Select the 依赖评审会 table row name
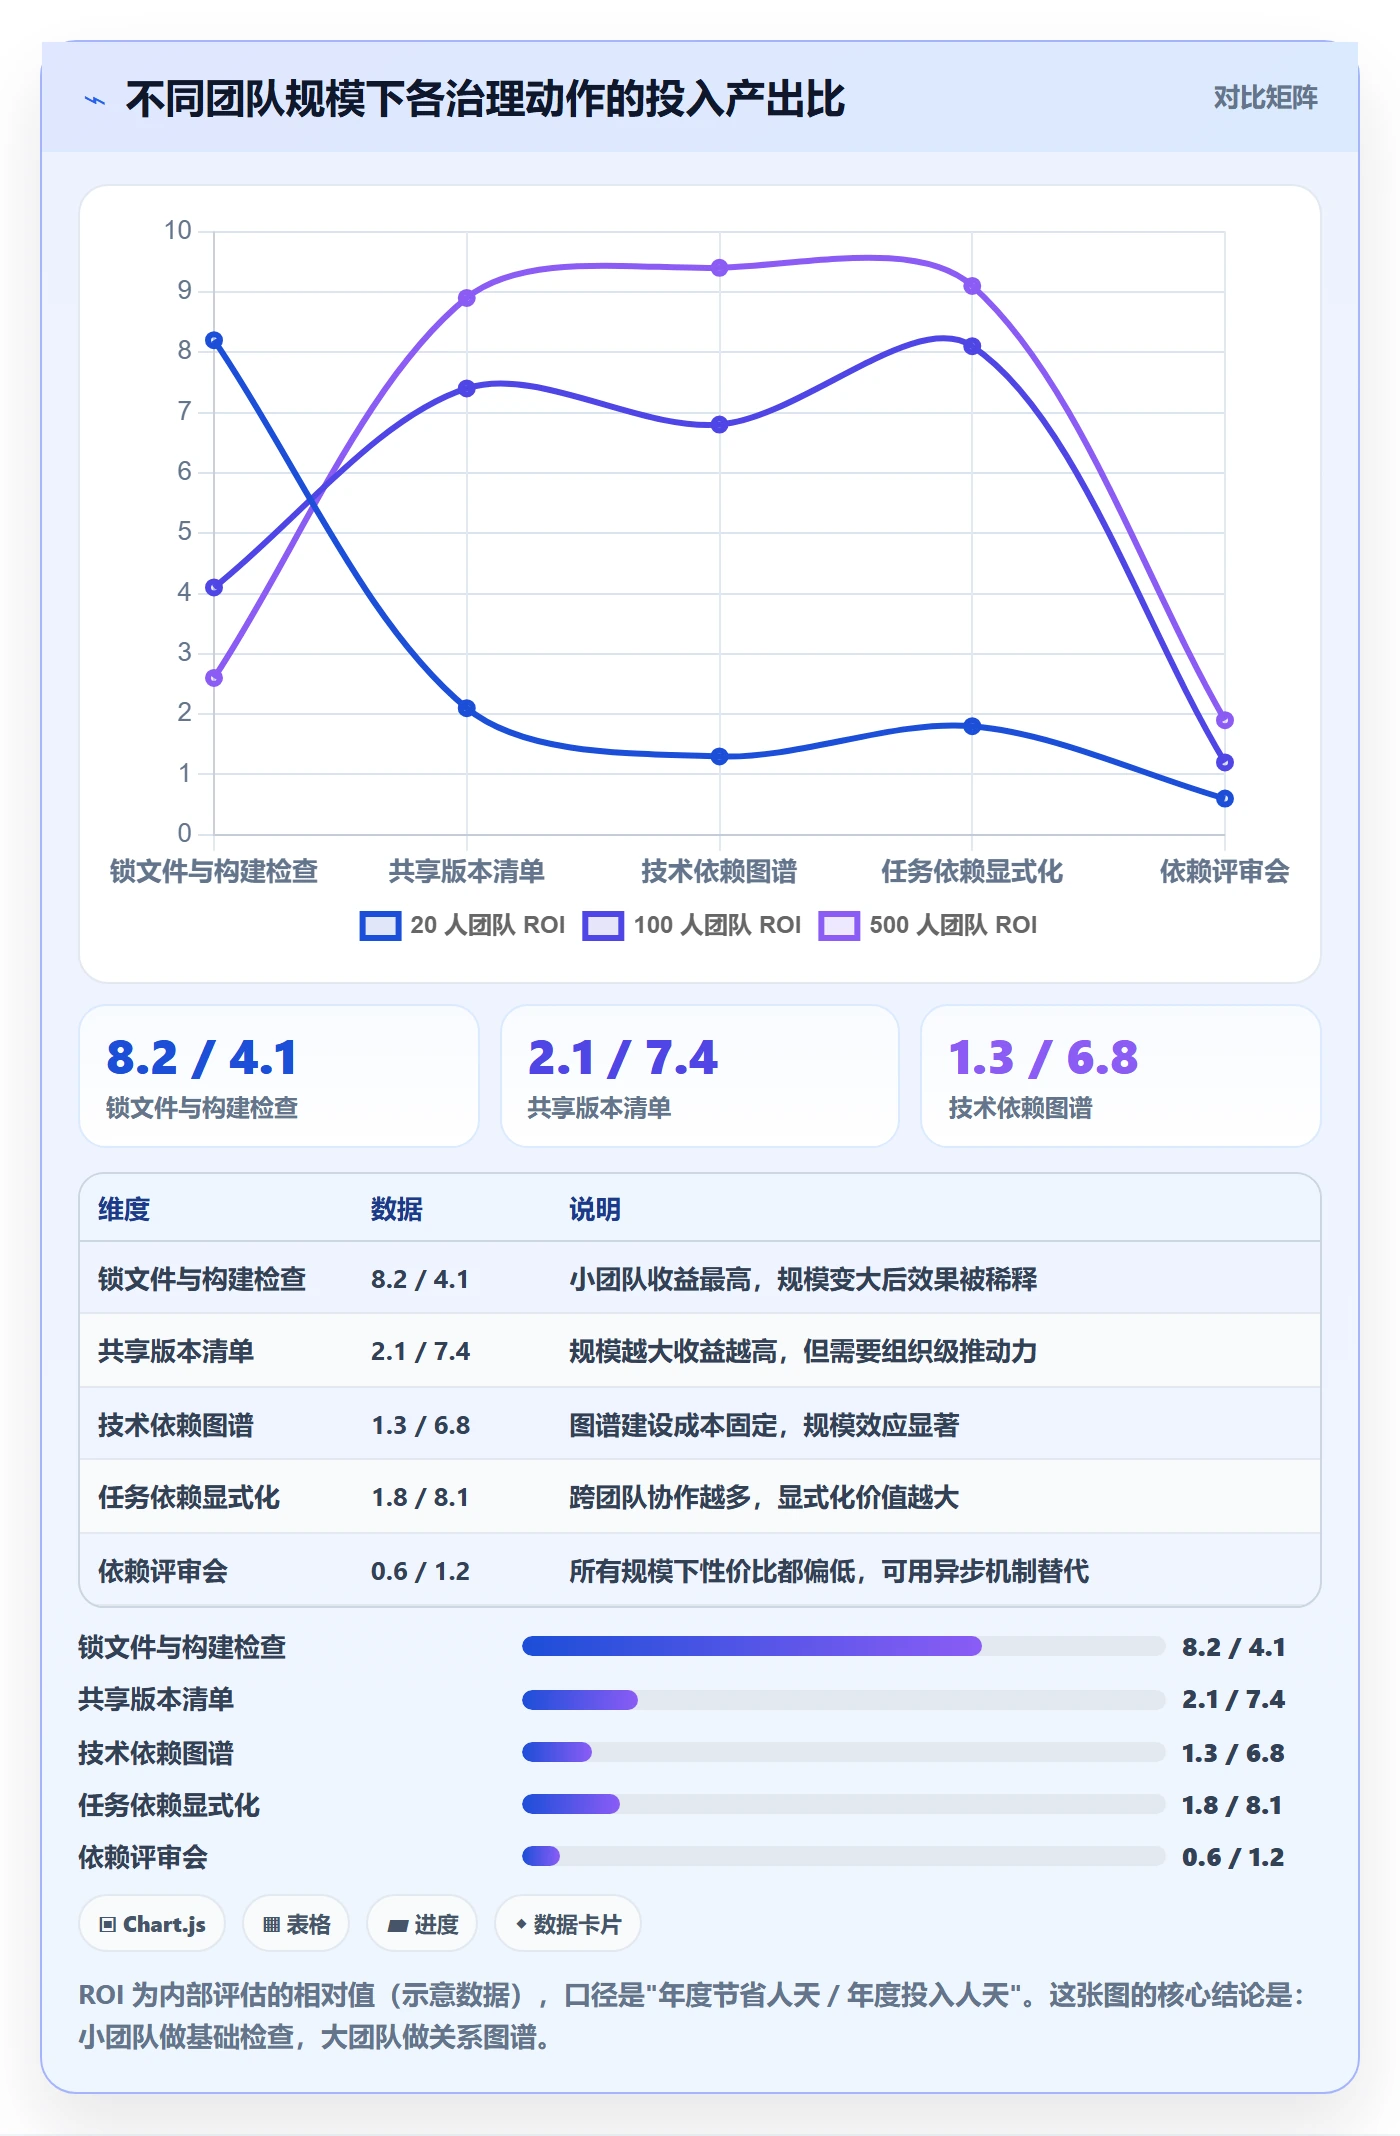The width and height of the screenshot is (1400, 2136). pos(163,1571)
